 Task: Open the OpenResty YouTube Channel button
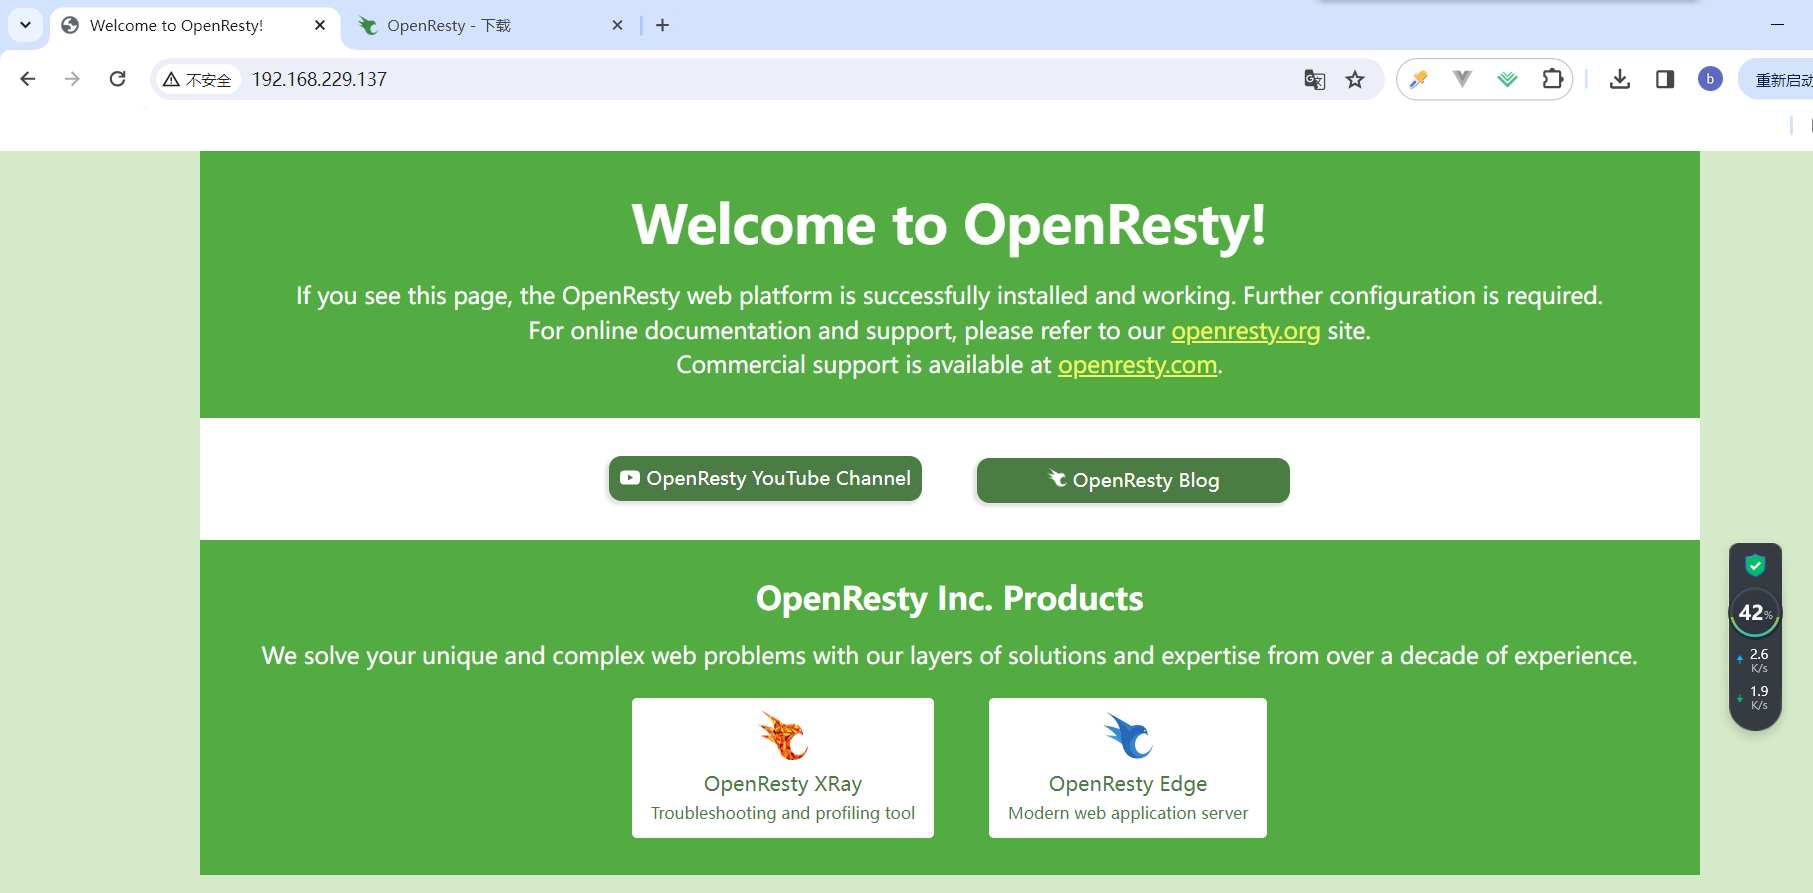pos(765,479)
